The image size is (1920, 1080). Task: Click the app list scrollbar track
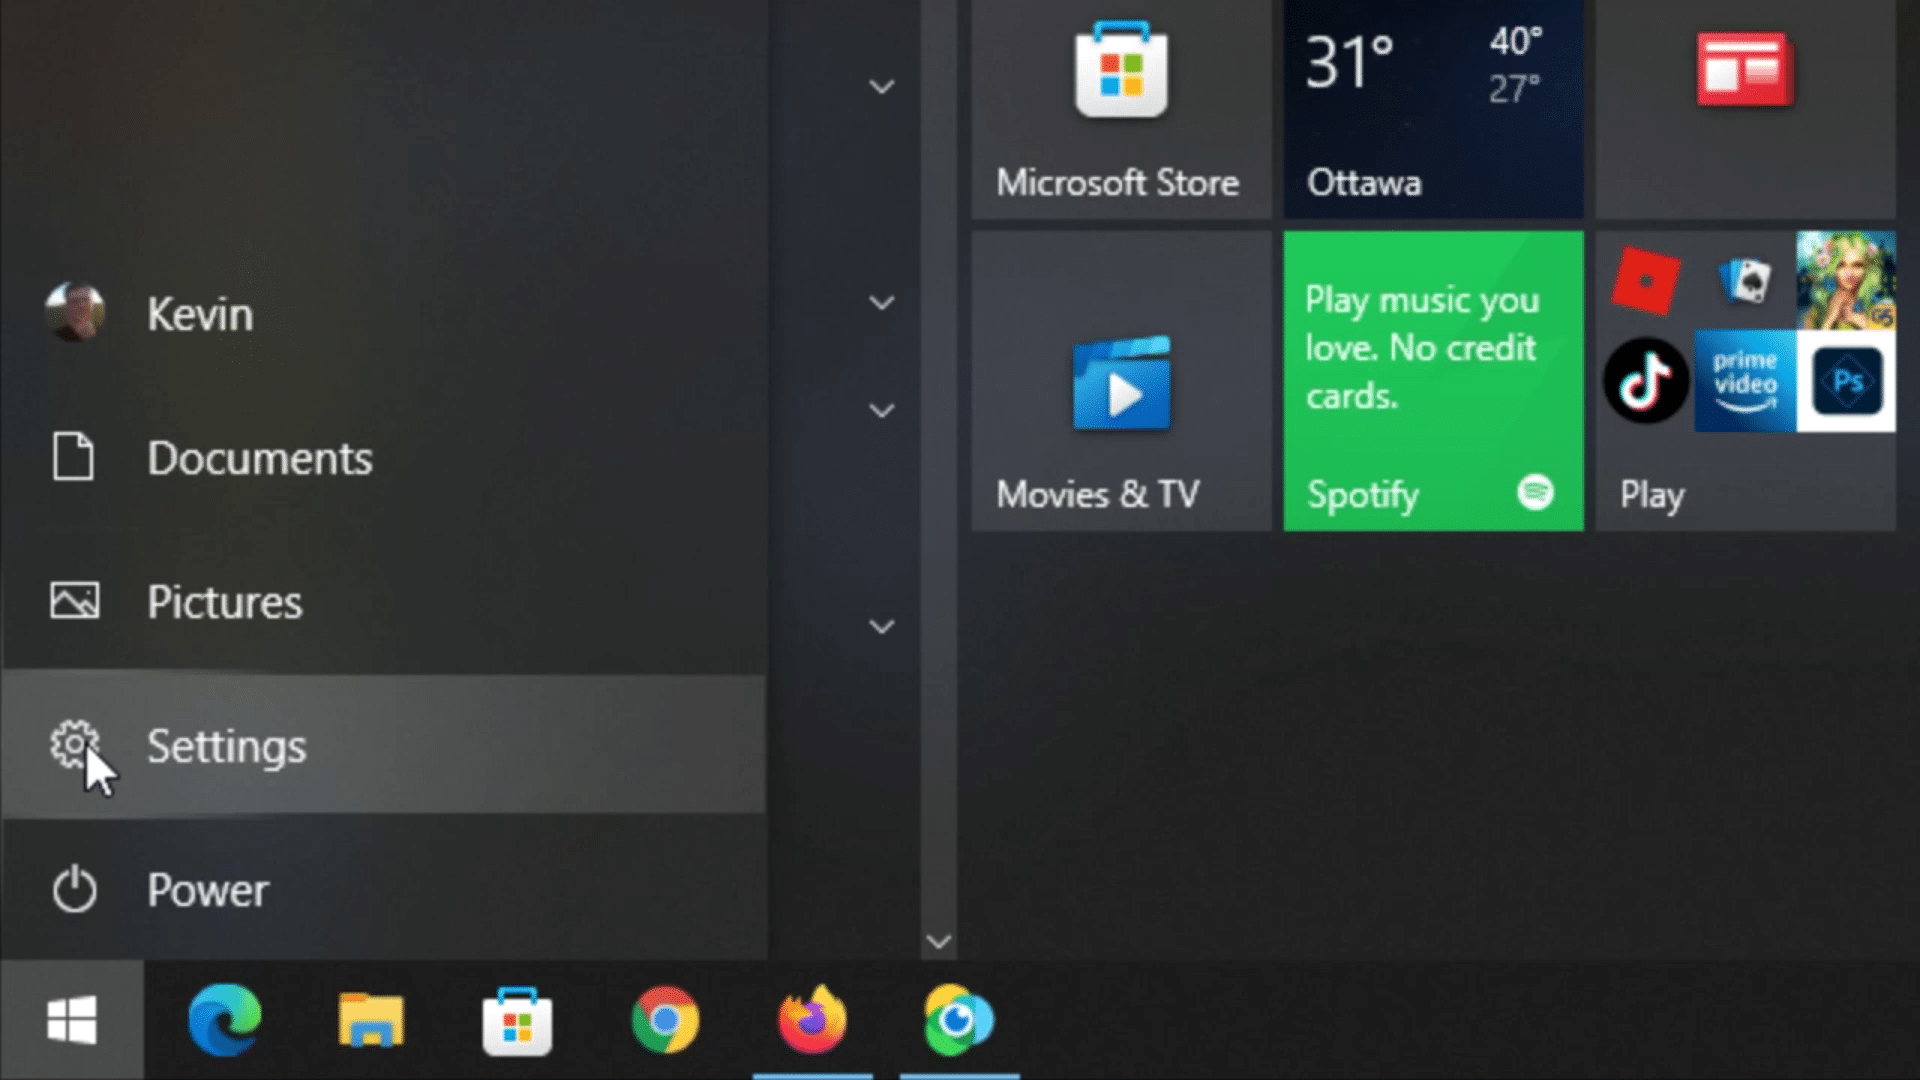pos(938,460)
